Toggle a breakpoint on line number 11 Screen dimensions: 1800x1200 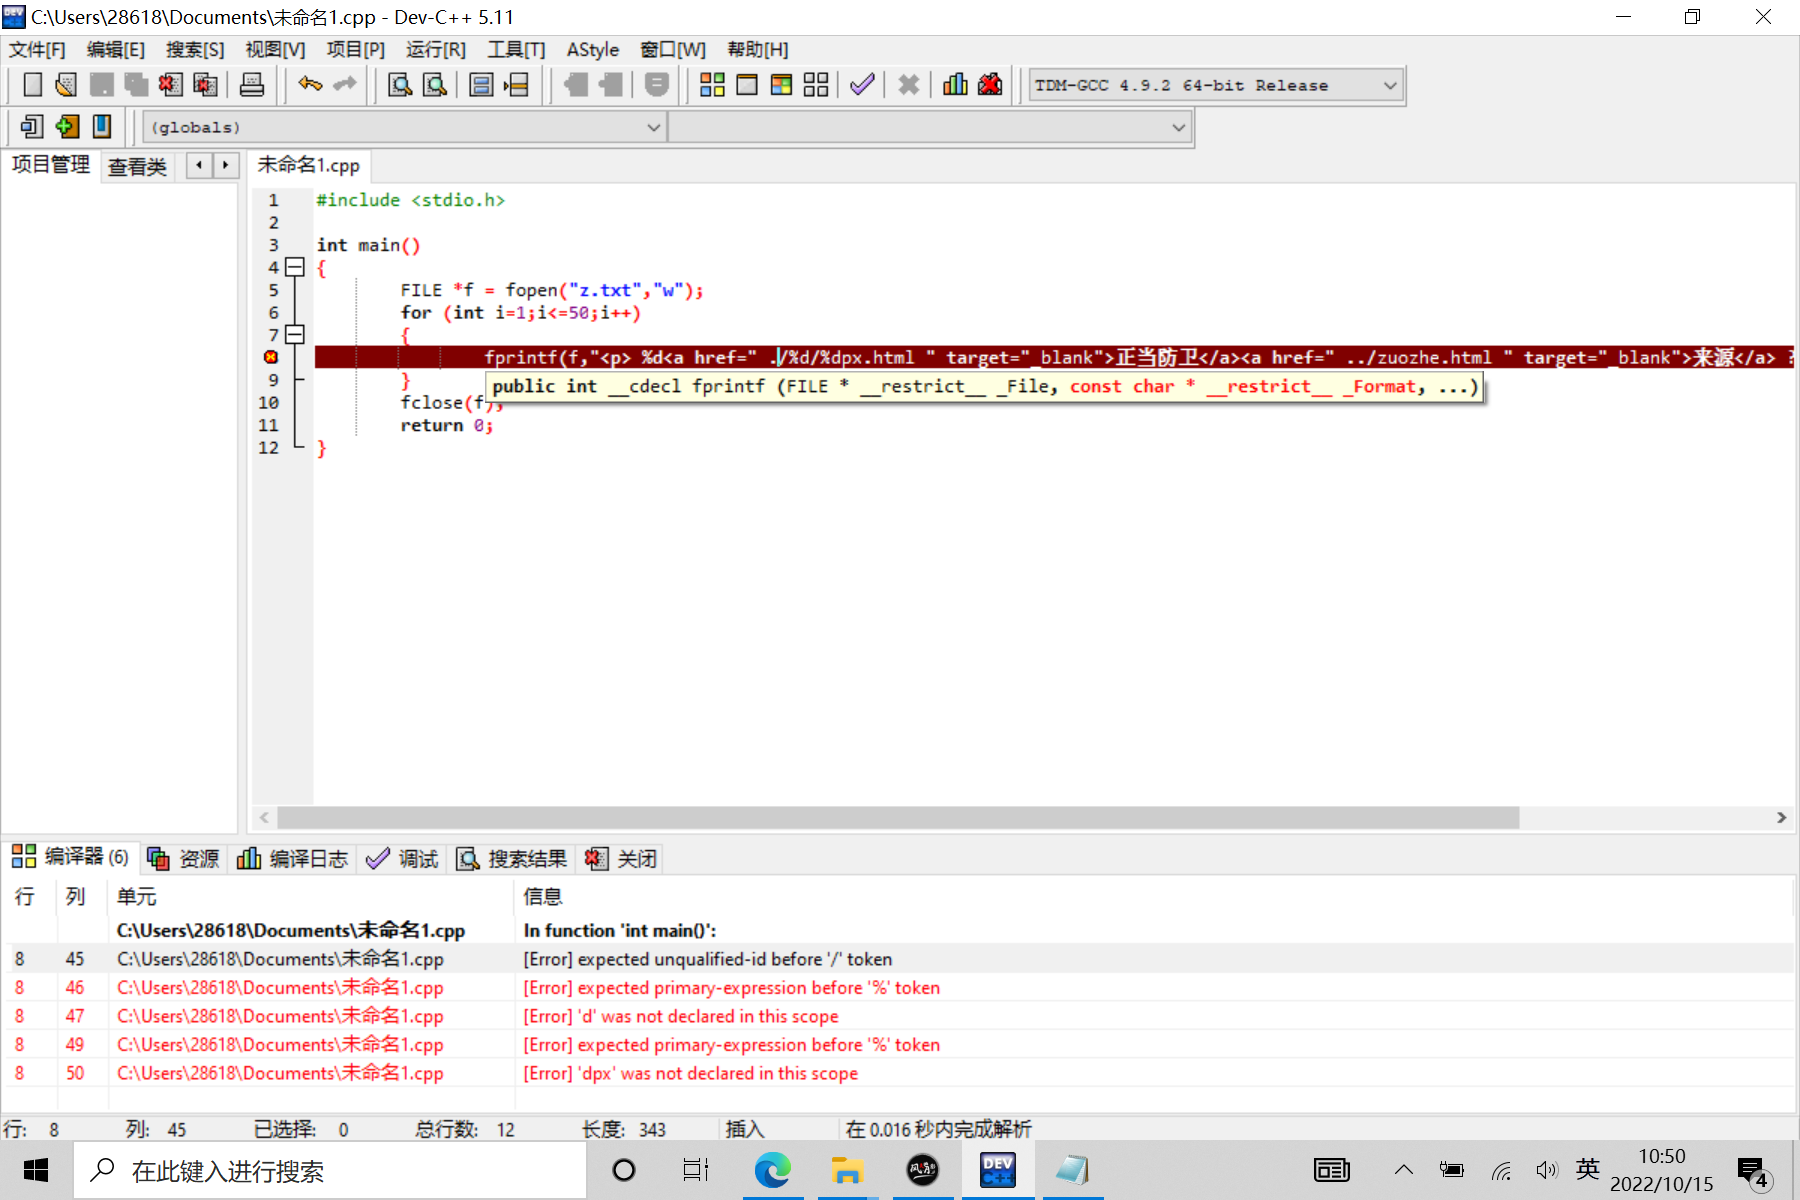point(268,425)
